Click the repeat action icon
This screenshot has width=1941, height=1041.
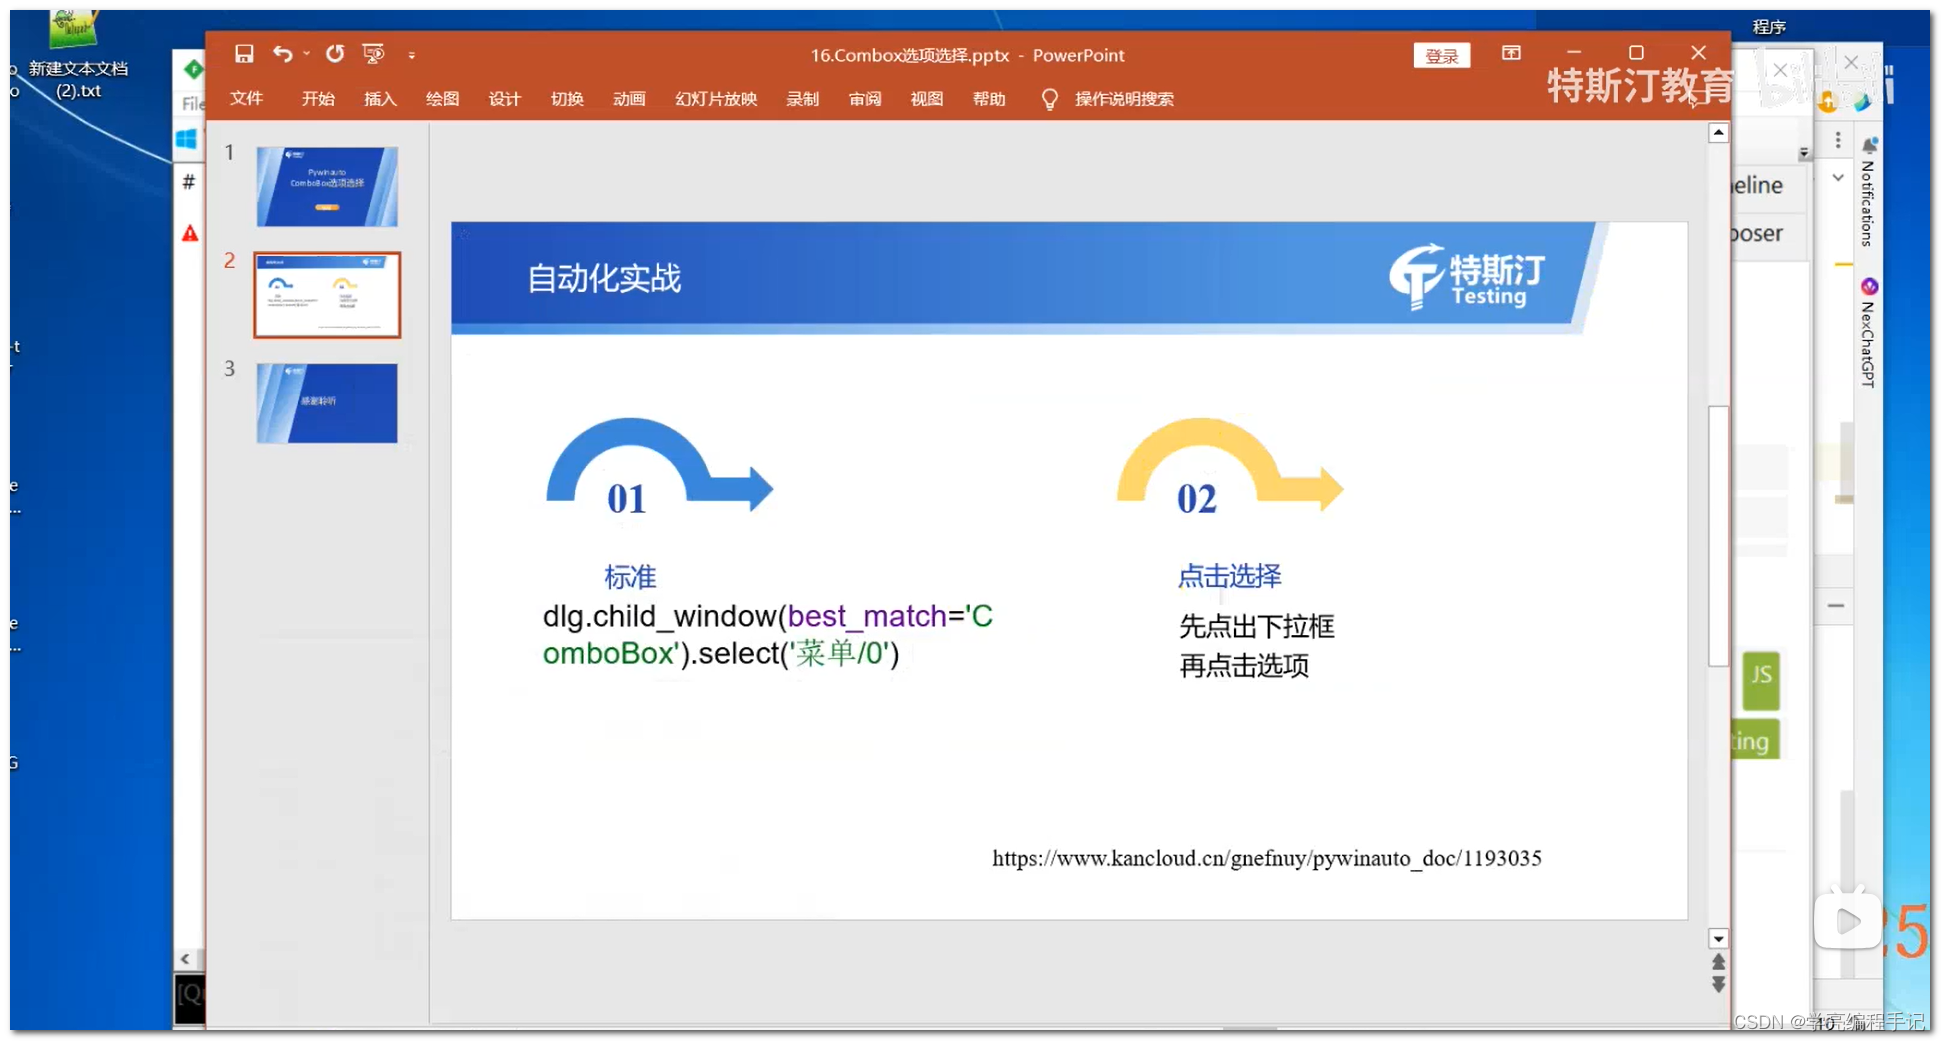[x=335, y=54]
